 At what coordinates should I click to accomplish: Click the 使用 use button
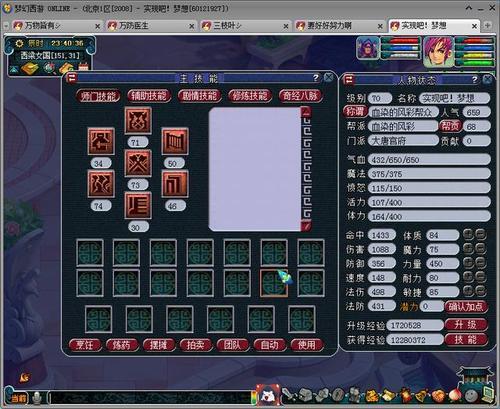coord(307,345)
